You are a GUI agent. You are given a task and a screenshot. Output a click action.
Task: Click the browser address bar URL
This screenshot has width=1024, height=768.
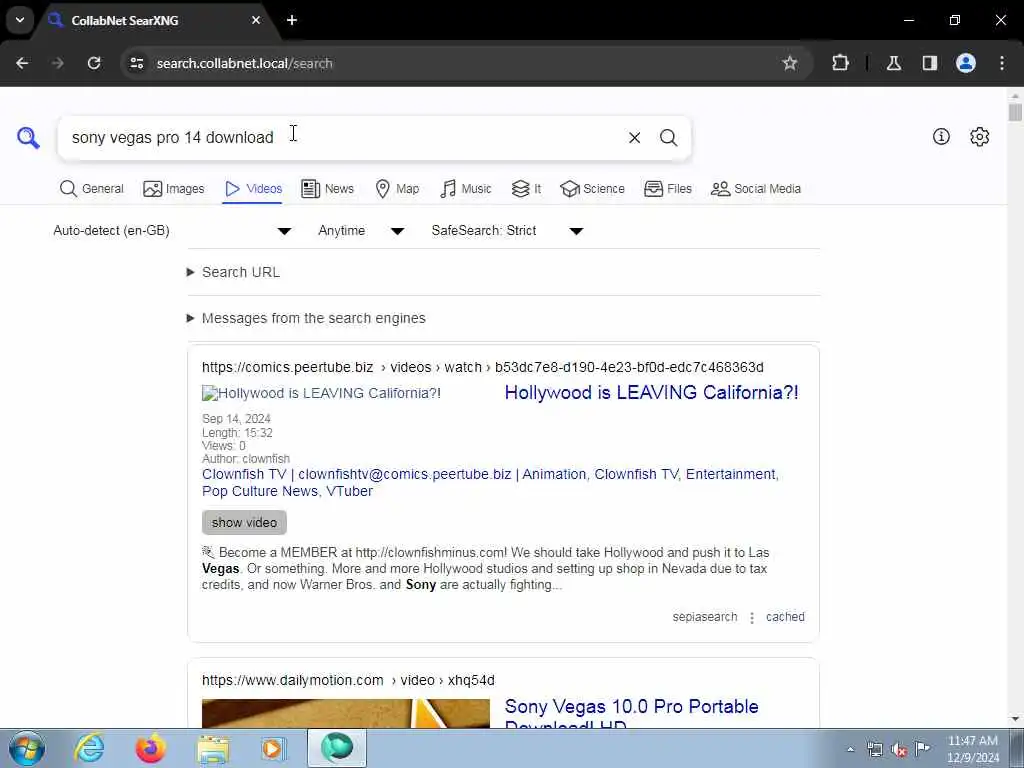[x=244, y=63]
